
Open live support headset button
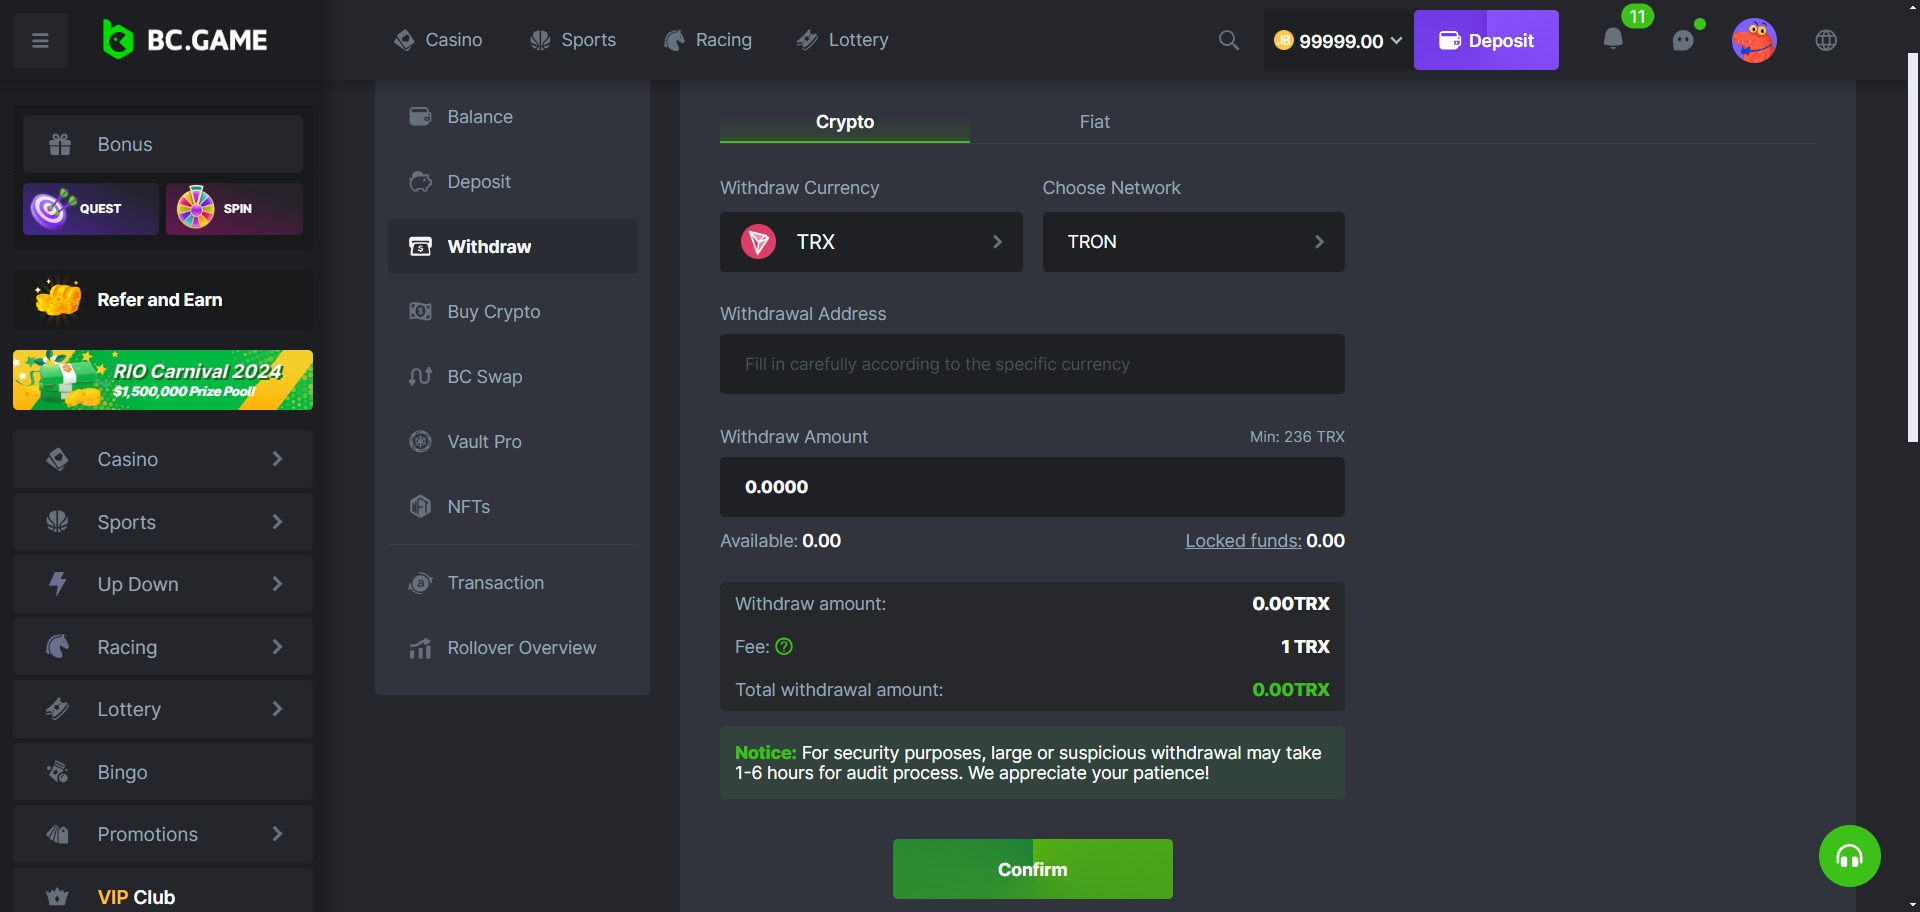pyautogui.click(x=1849, y=856)
